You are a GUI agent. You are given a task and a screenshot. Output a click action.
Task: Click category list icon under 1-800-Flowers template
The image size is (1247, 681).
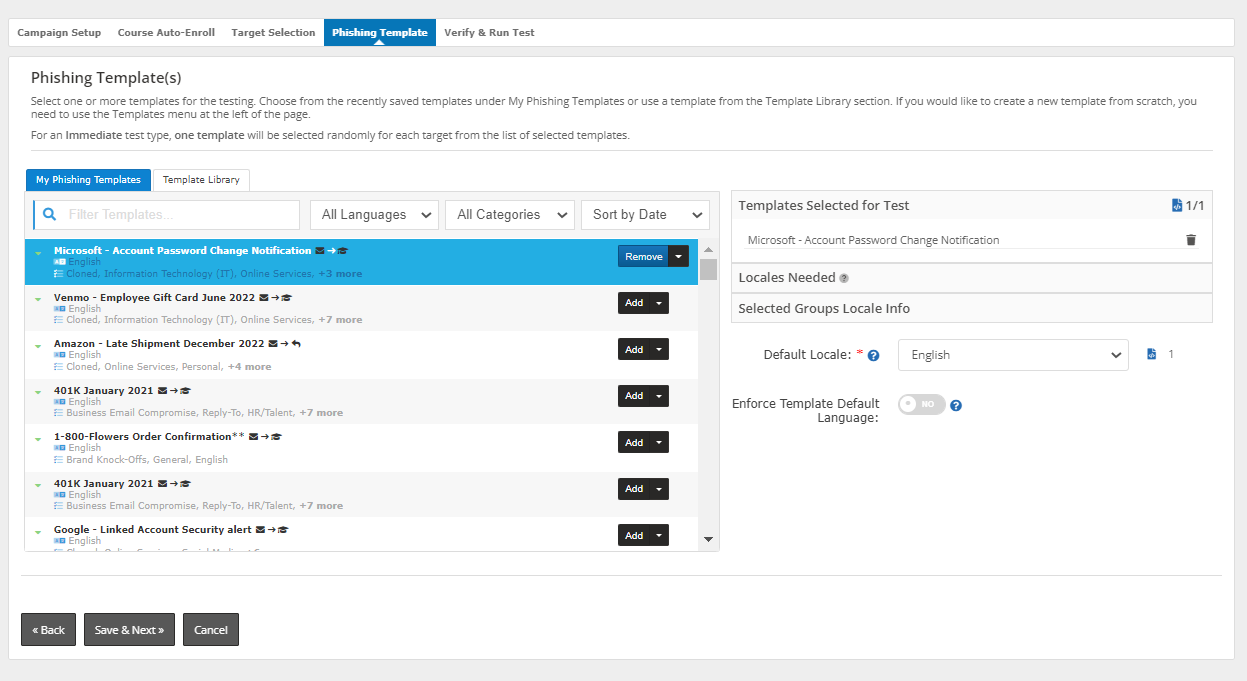click(59, 460)
